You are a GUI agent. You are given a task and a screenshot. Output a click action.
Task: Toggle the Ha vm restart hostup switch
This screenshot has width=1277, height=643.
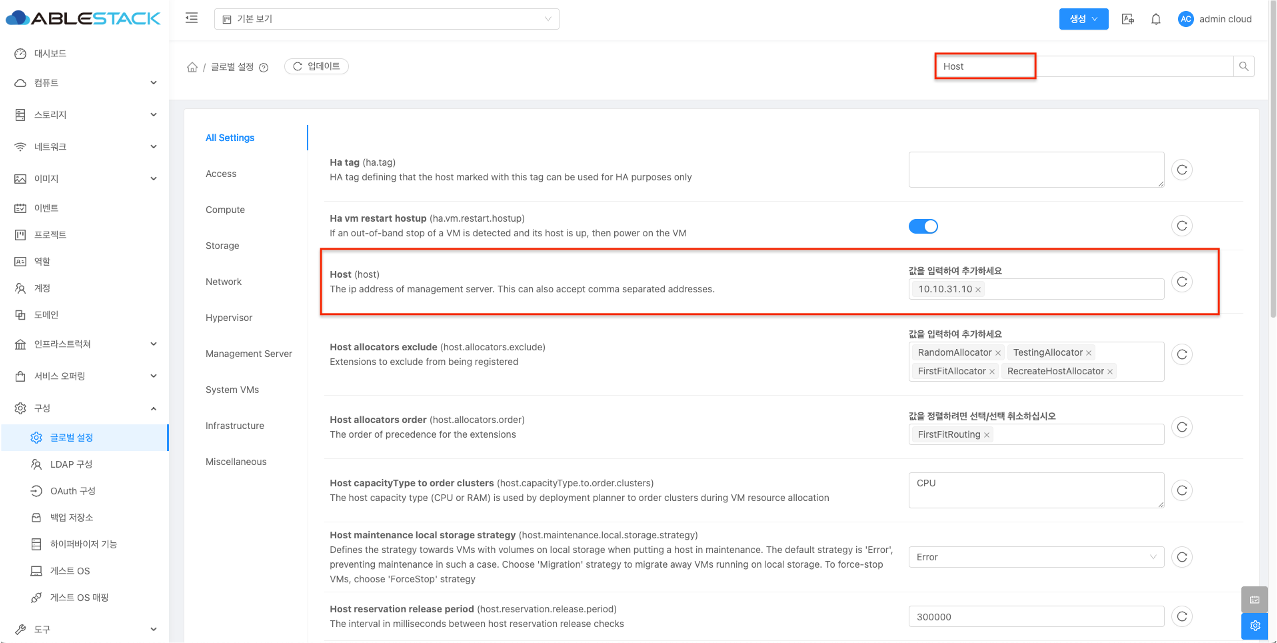pos(923,226)
